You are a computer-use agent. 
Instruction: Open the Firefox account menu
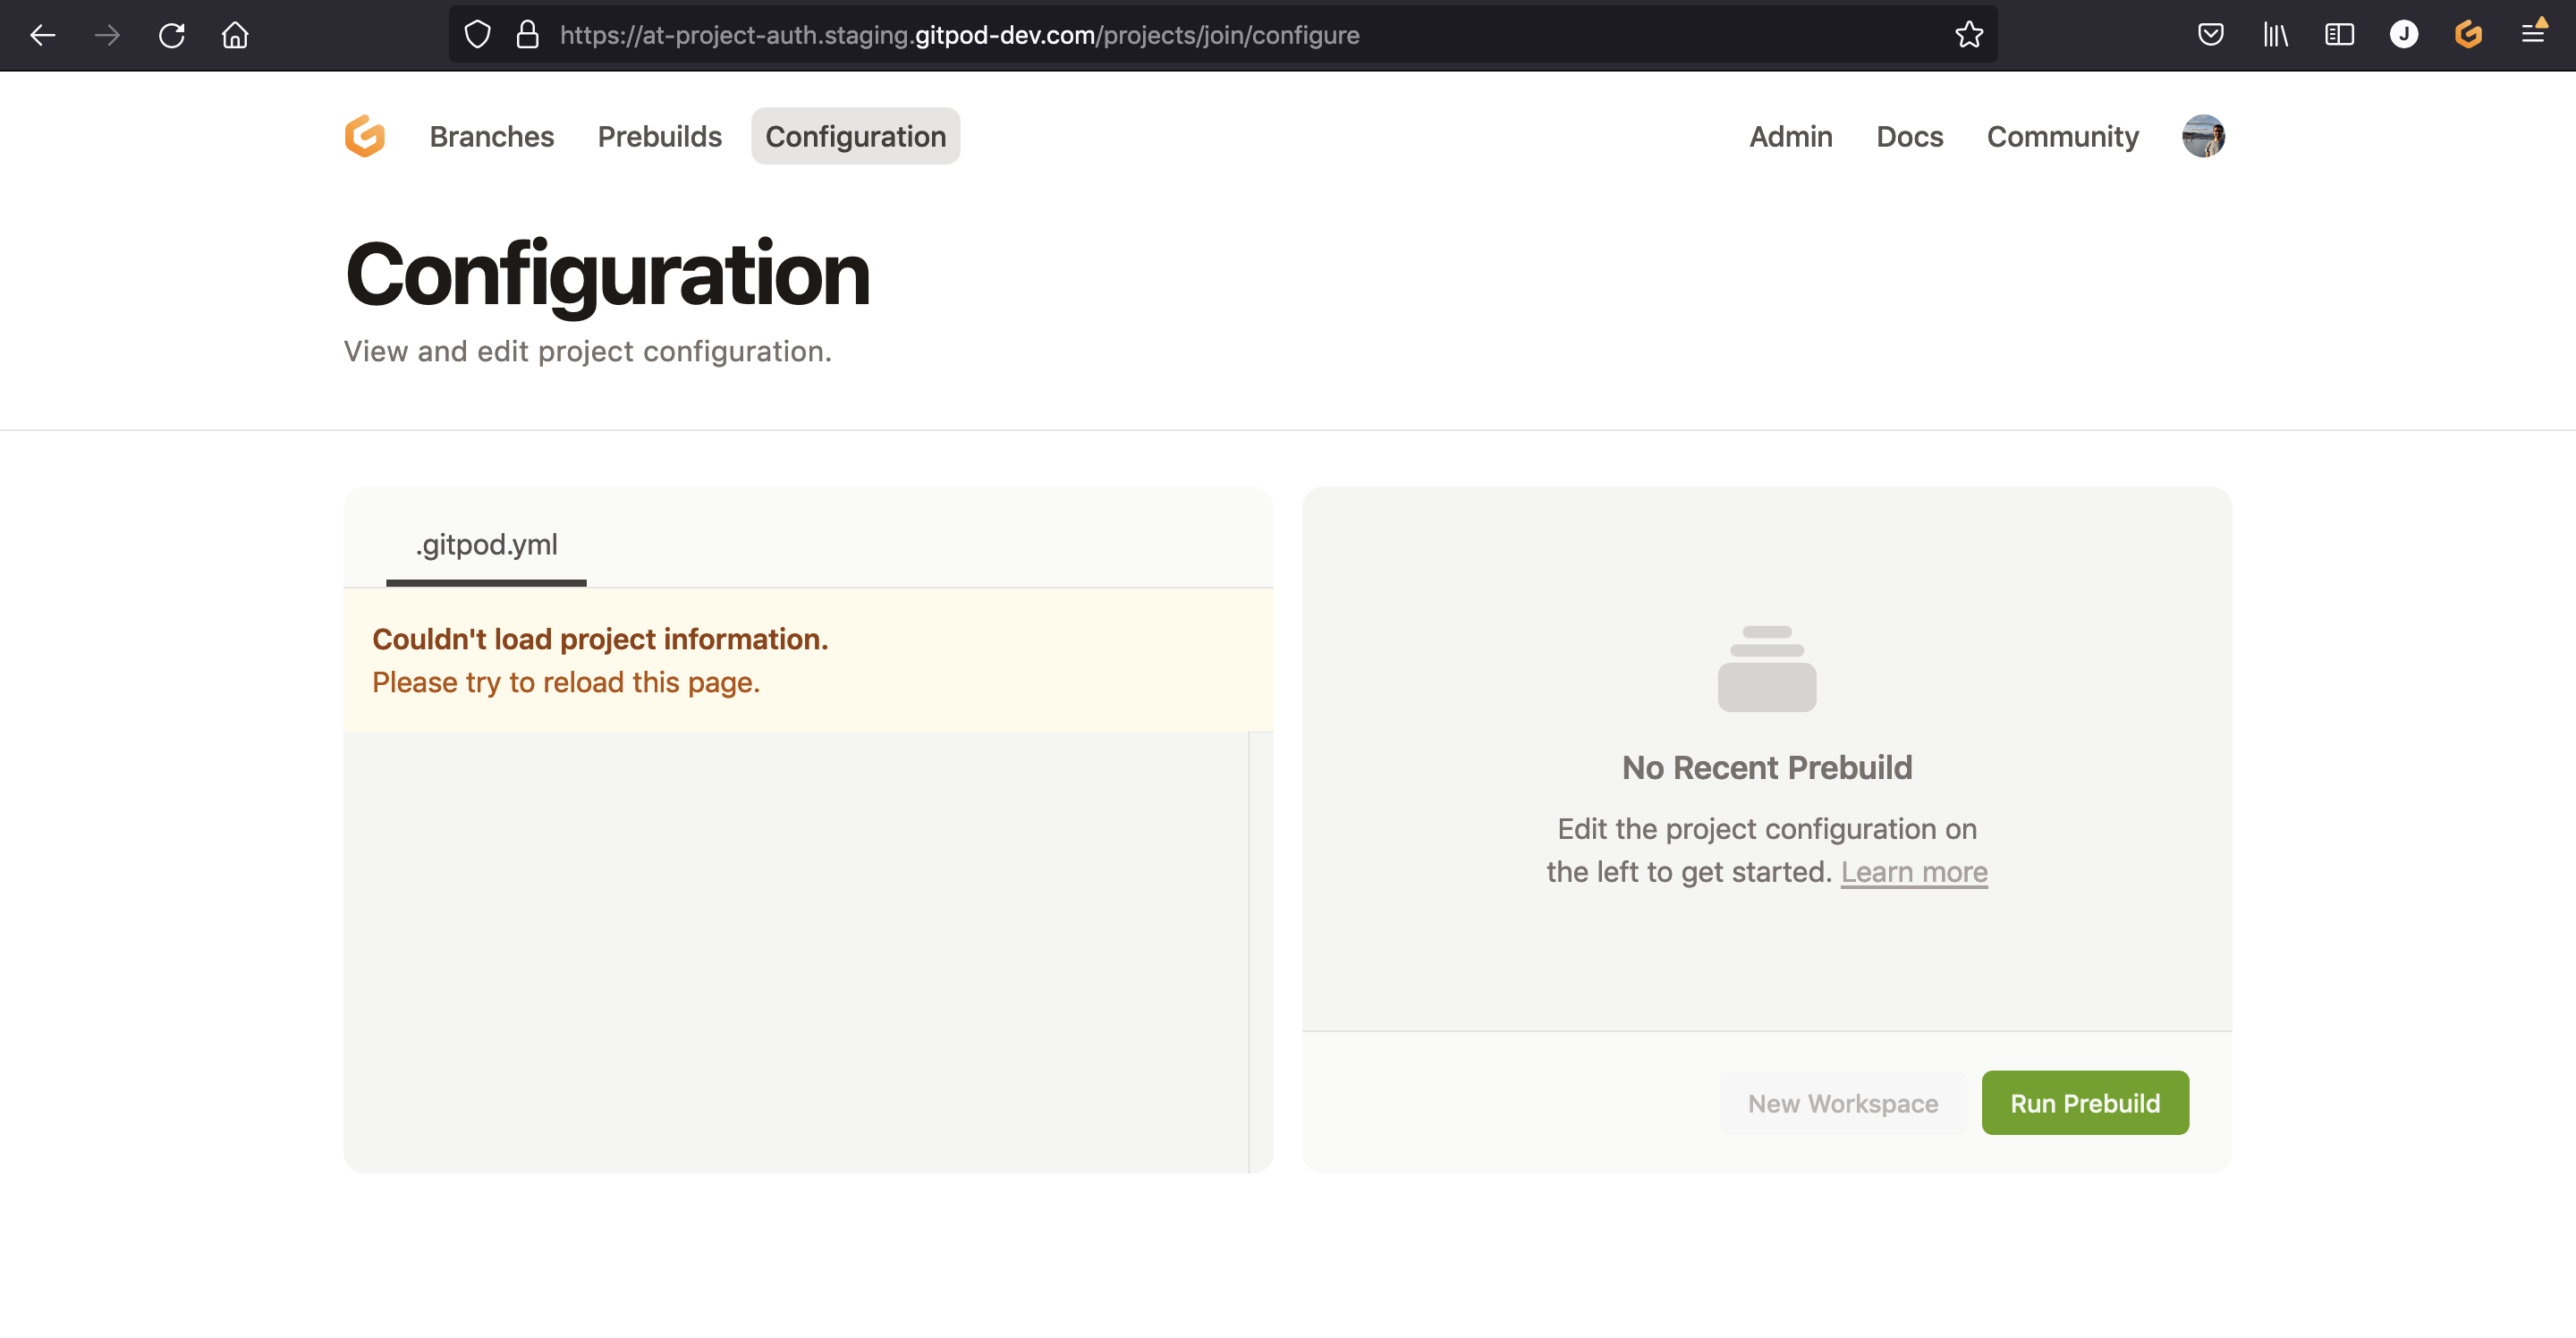[x=2404, y=35]
